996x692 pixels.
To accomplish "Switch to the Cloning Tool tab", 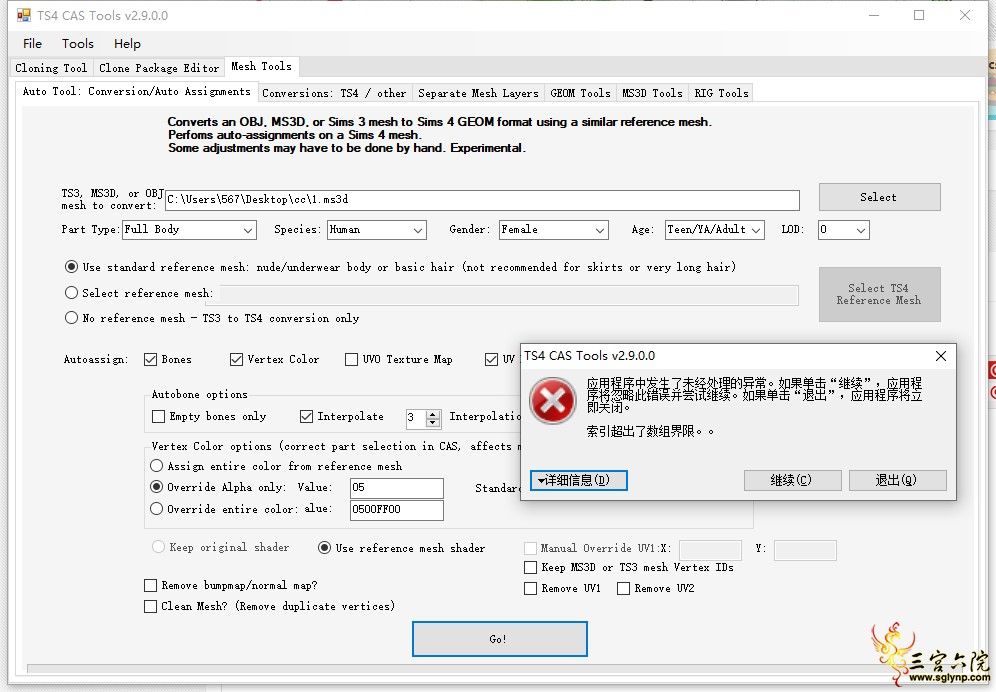I will click(51, 68).
